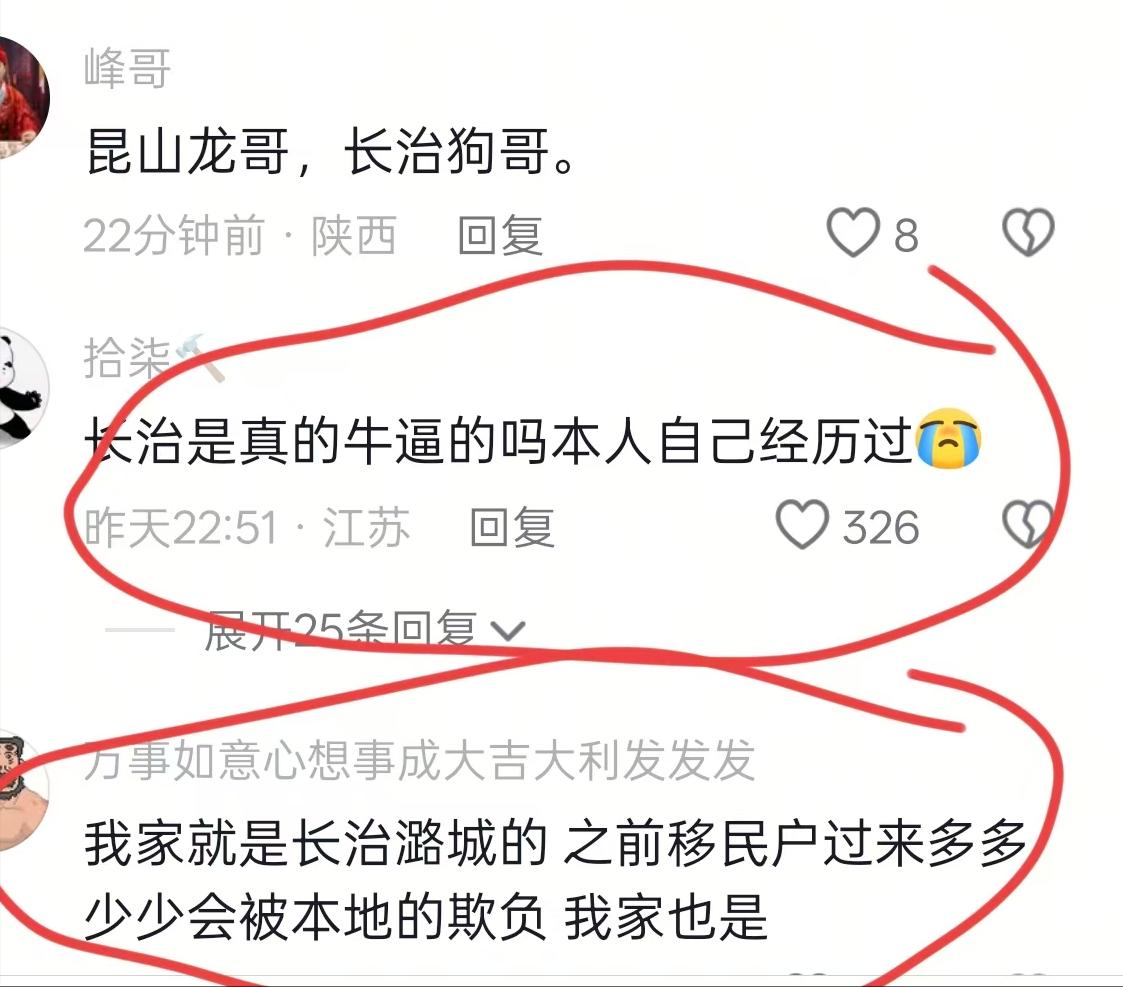Like 峰哥's comment with the heart icon
Viewport: 1123px width, 987px height.
tap(852, 233)
